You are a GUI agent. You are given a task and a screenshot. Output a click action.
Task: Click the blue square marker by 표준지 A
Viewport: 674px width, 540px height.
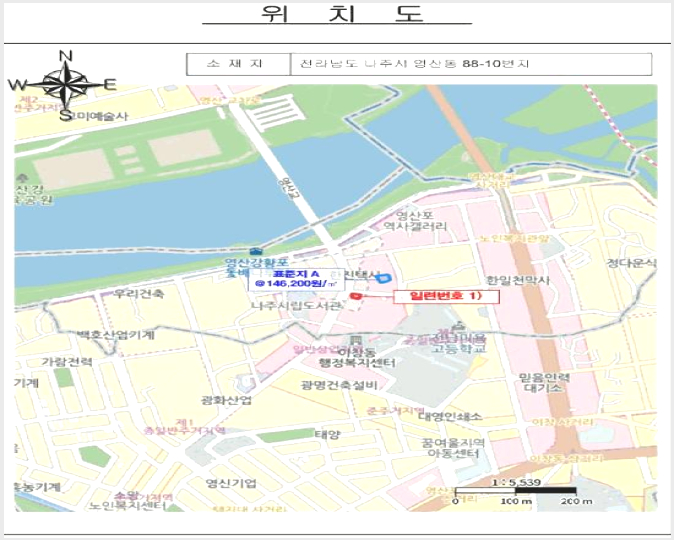383,278
